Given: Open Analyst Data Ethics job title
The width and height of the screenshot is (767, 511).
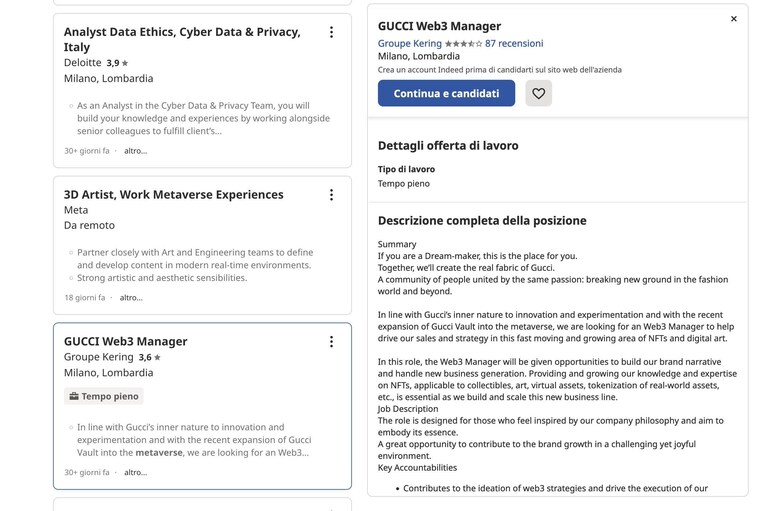Looking at the screenshot, I should tap(182, 40).
